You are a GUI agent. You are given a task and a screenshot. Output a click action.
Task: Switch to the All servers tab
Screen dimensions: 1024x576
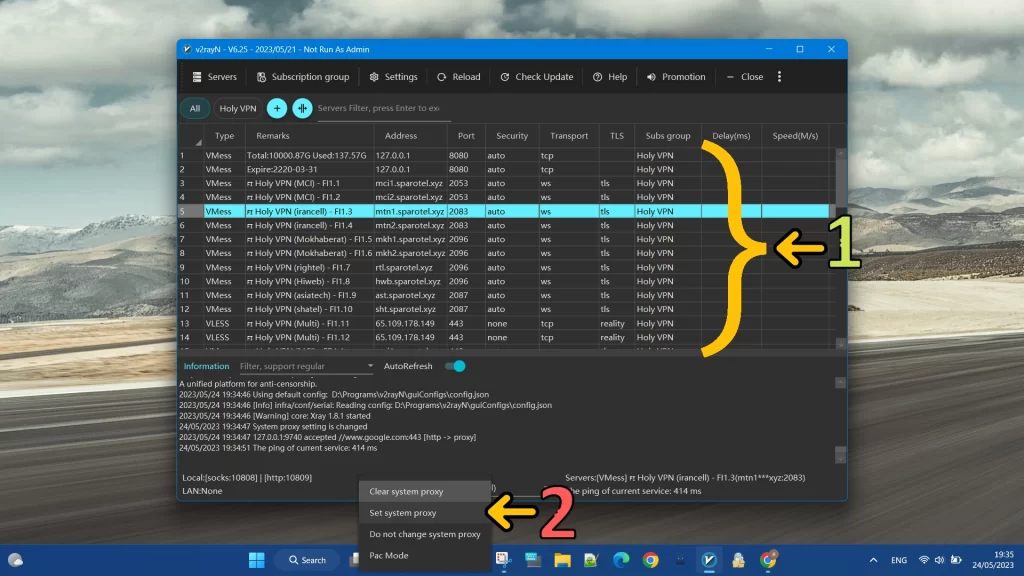point(194,108)
